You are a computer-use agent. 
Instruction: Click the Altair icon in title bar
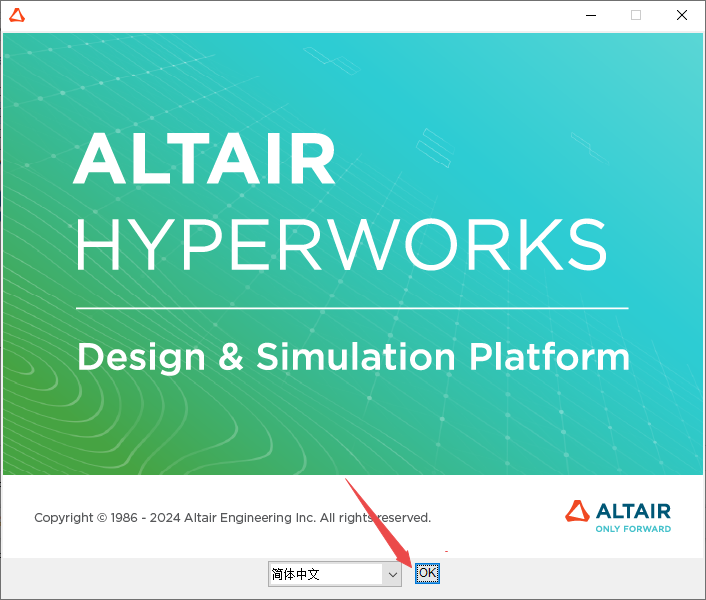16,15
